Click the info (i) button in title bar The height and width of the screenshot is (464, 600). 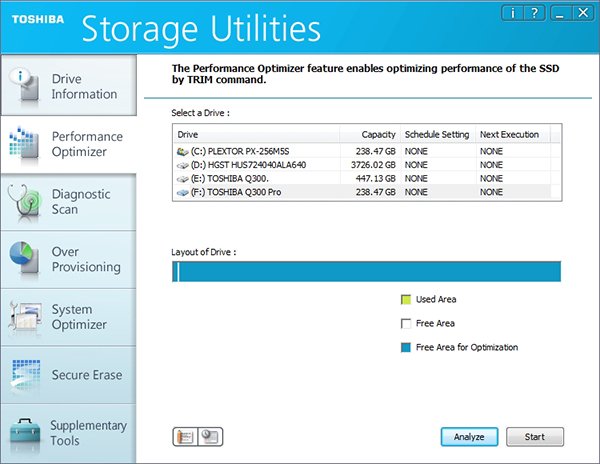point(512,13)
